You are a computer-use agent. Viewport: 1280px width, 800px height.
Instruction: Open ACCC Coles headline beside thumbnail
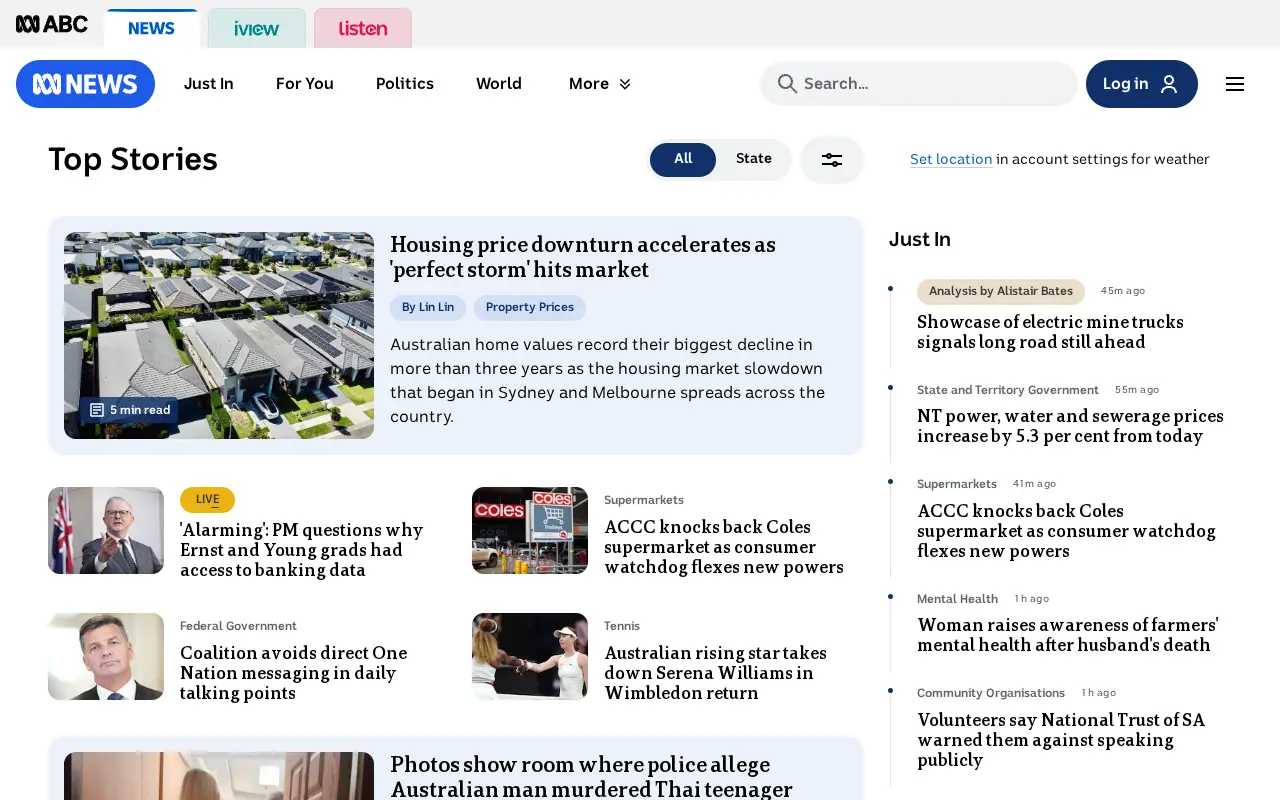724,547
